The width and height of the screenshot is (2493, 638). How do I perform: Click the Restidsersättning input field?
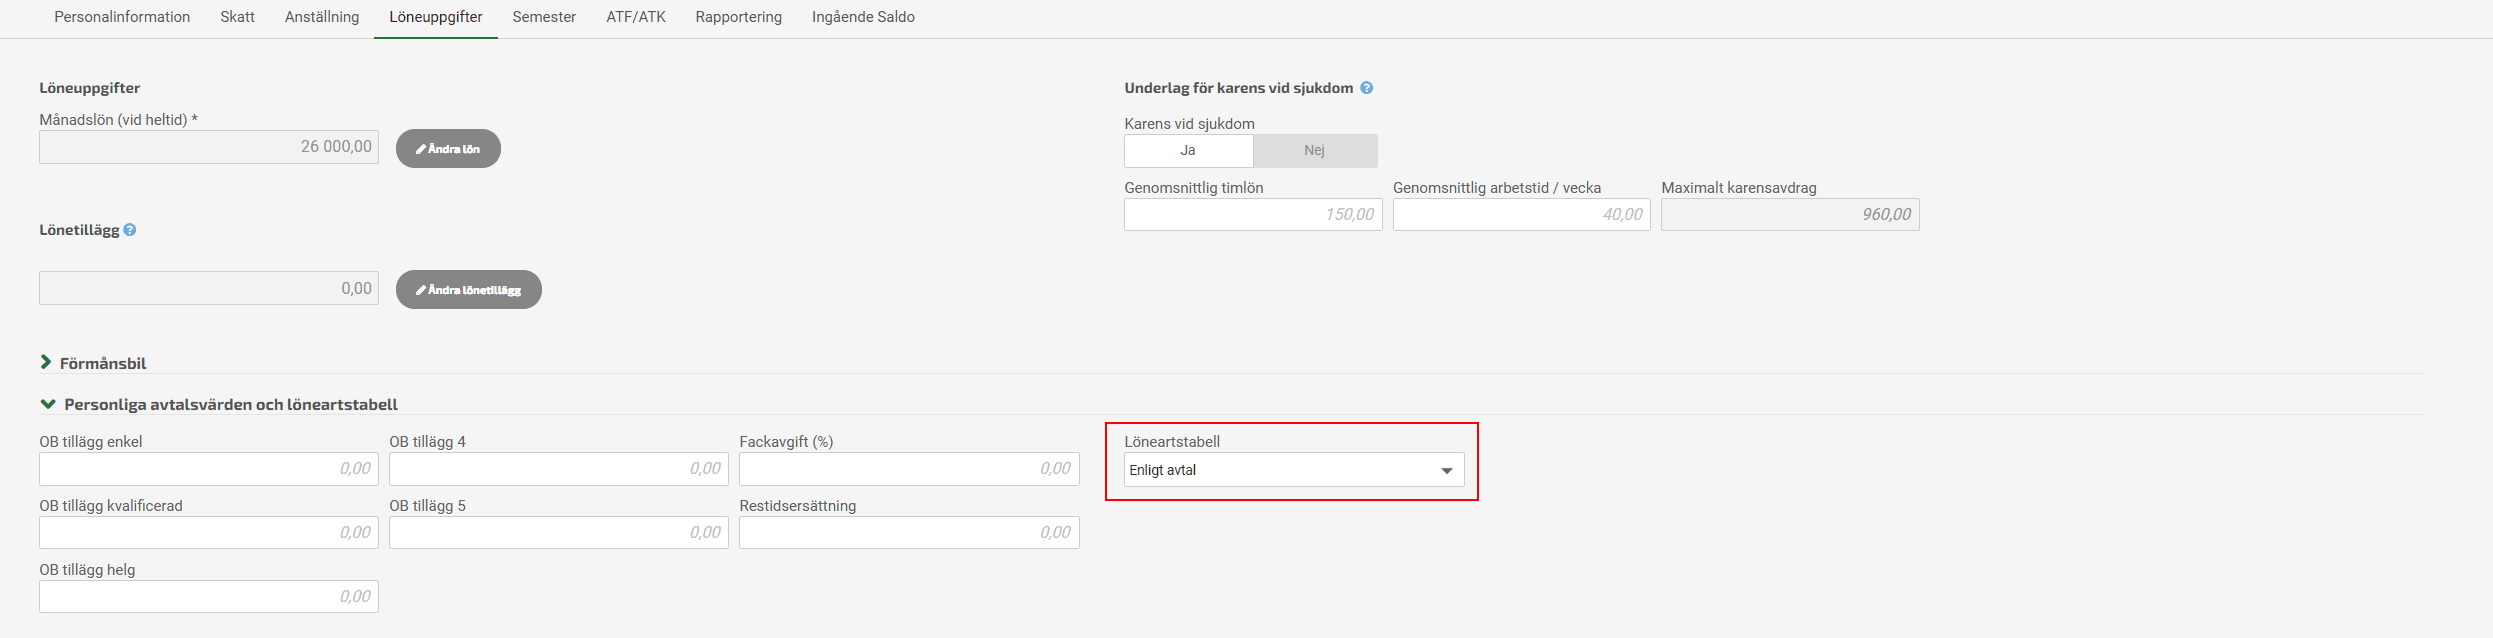(909, 533)
